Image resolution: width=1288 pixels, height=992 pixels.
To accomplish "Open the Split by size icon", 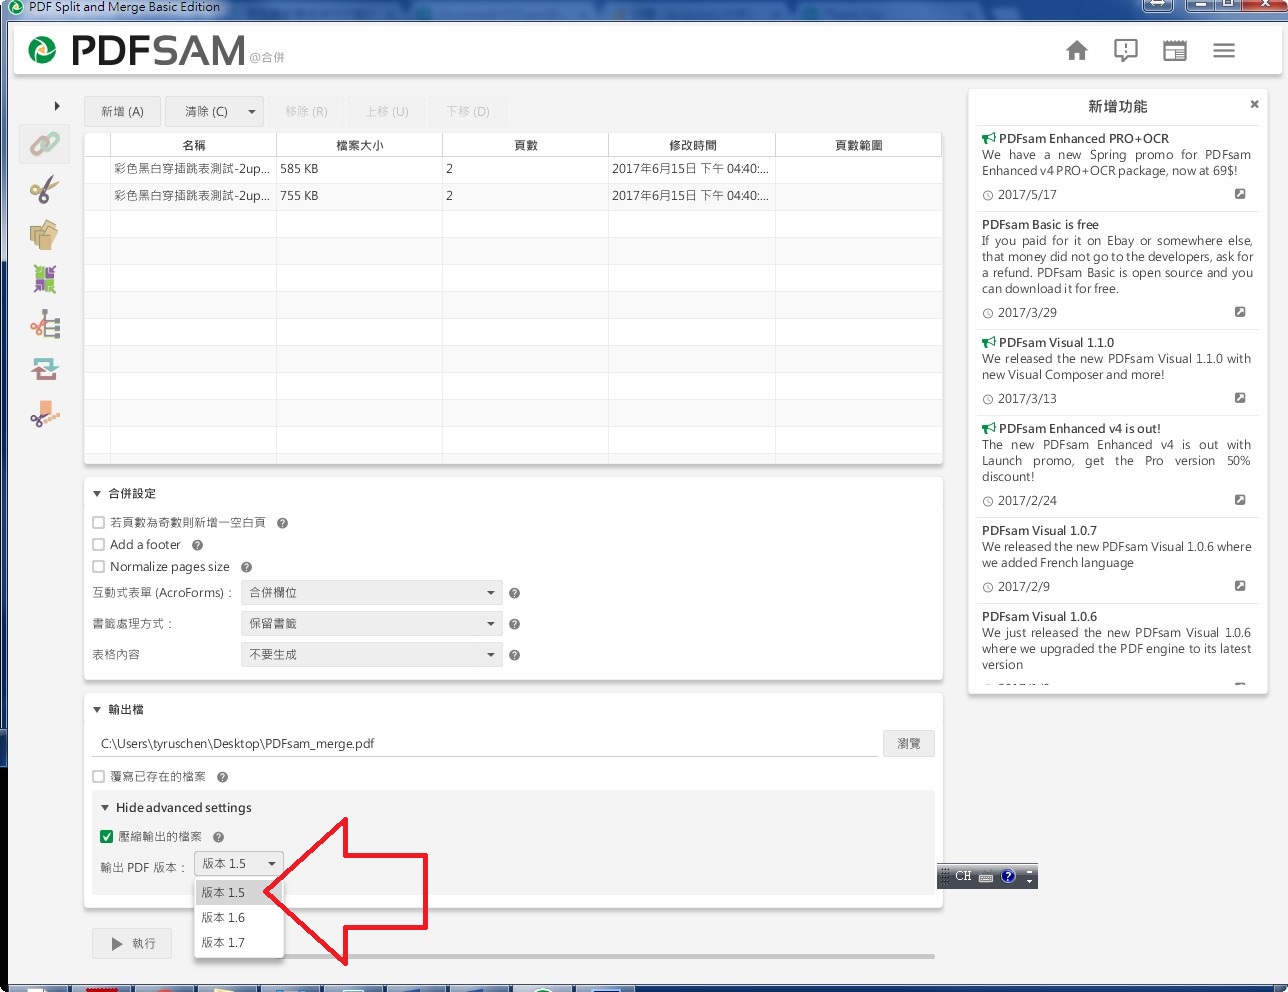I will point(44,414).
